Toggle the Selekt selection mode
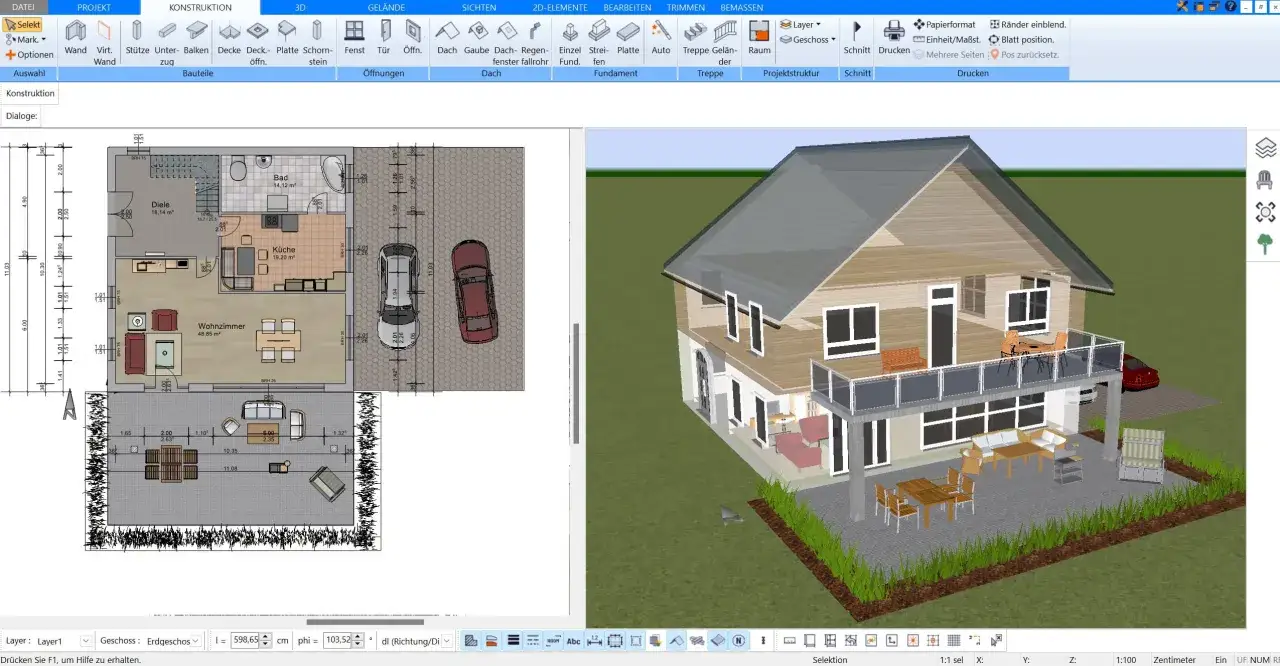The height and width of the screenshot is (666, 1280). pyautogui.click(x=23, y=24)
